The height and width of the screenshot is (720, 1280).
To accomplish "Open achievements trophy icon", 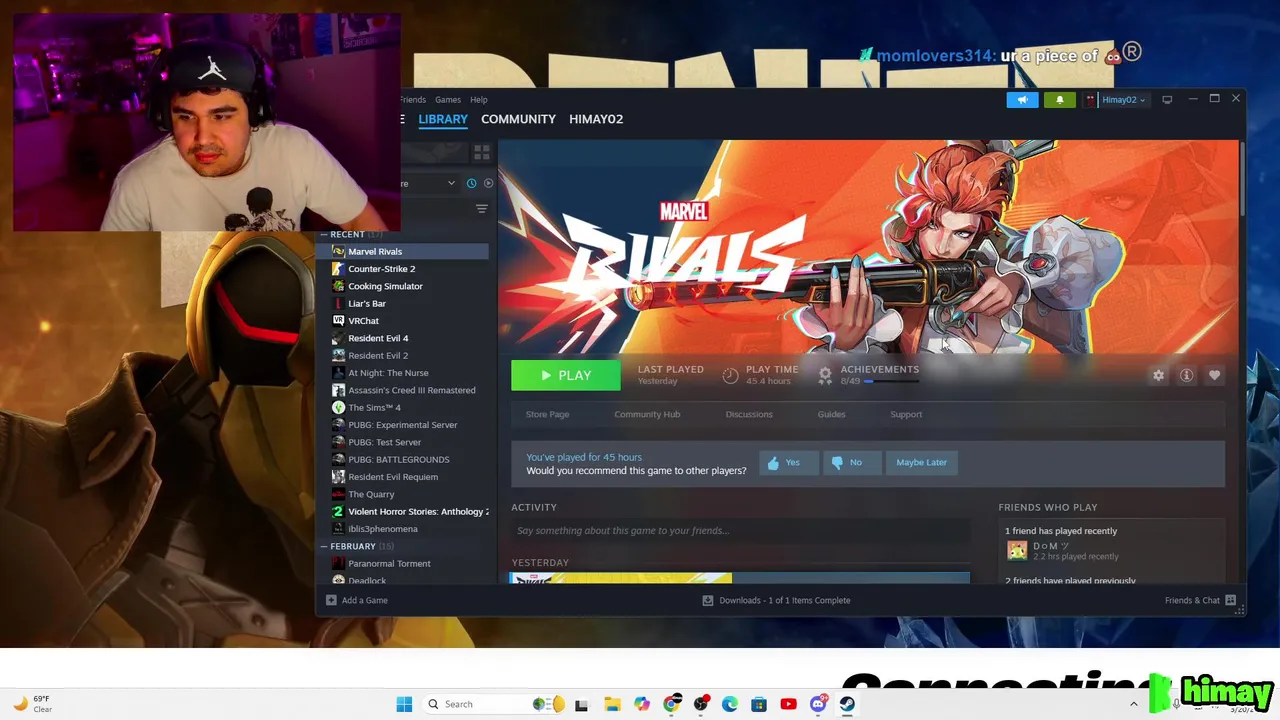I will pyautogui.click(x=825, y=375).
